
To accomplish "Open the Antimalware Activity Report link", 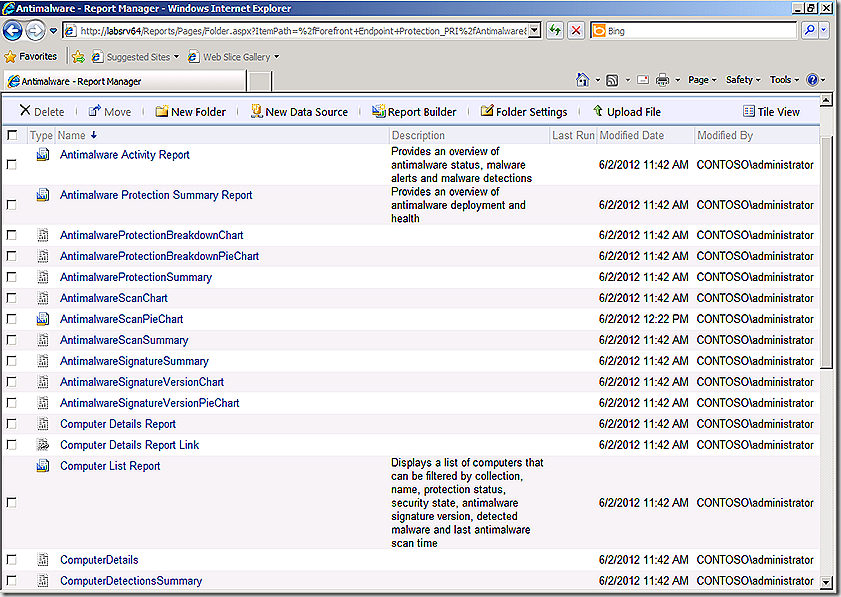I will coord(124,155).
